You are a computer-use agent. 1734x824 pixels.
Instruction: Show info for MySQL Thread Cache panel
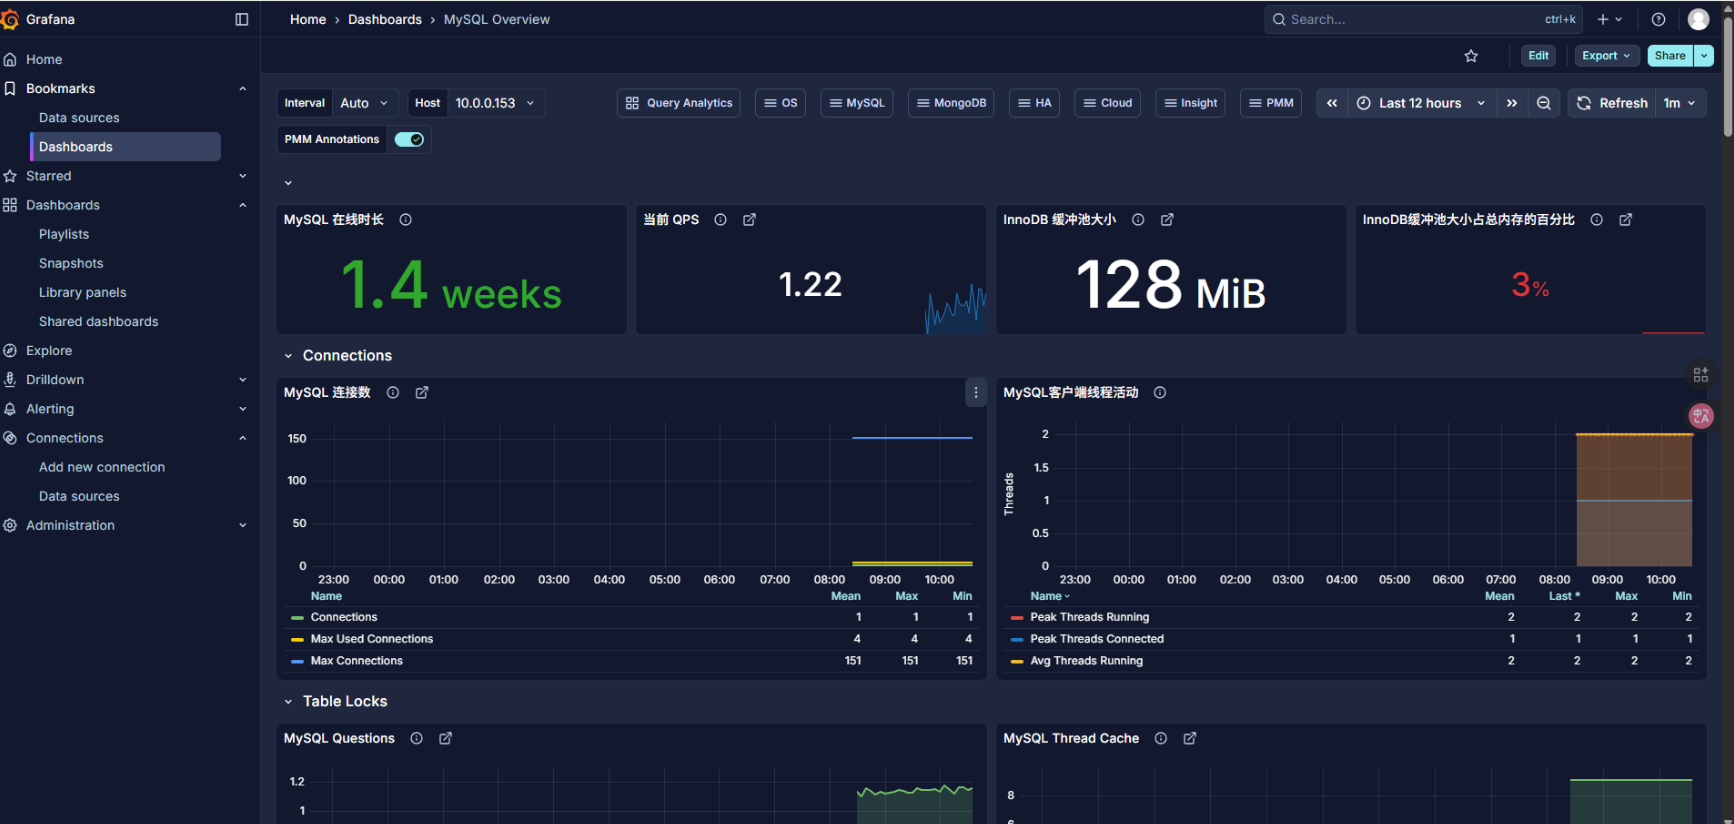(x=1161, y=739)
